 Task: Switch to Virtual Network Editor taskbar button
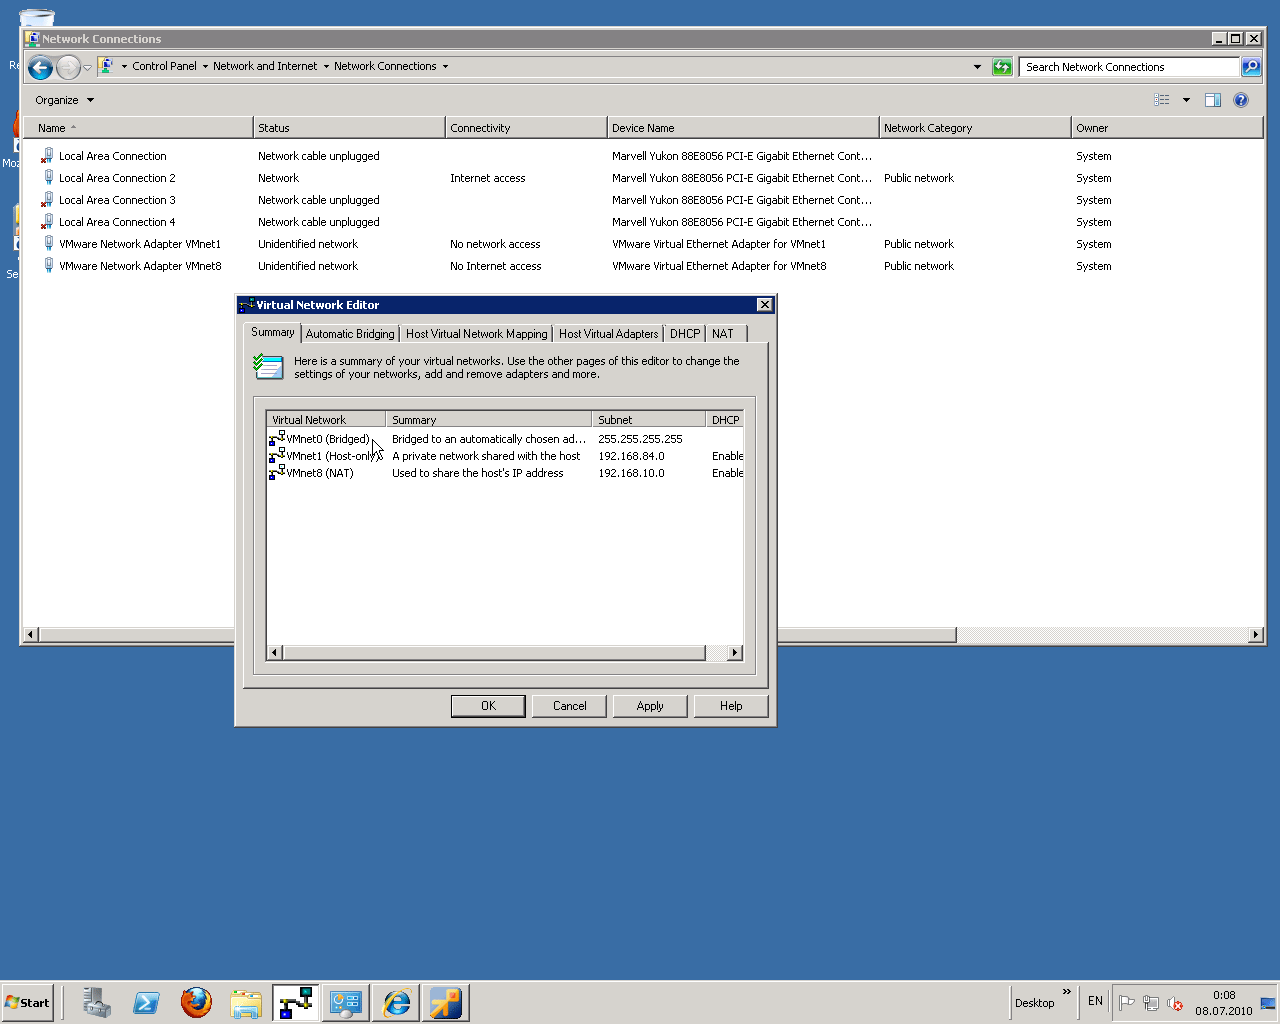pyautogui.click(x=296, y=1003)
